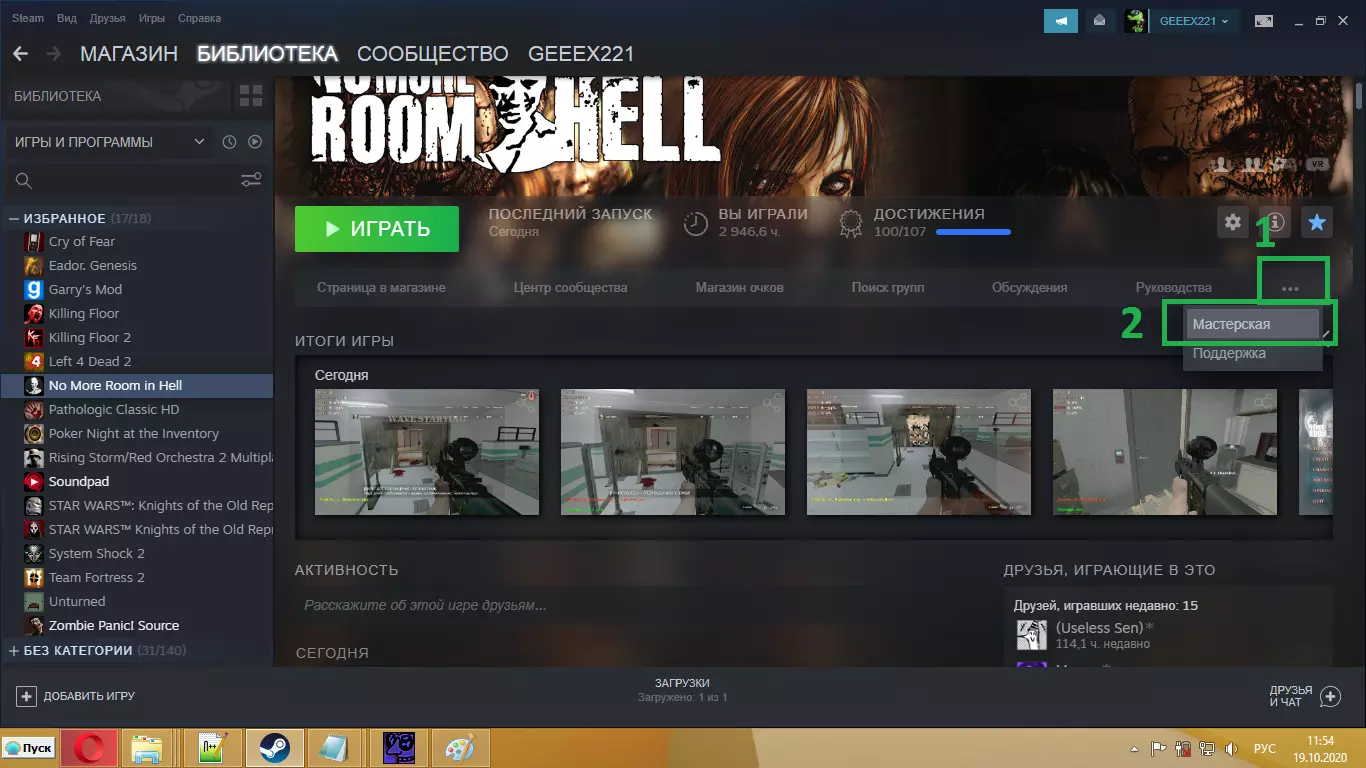Open Руководства link
1366x768 pixels.
click(x=1174, y=288)
